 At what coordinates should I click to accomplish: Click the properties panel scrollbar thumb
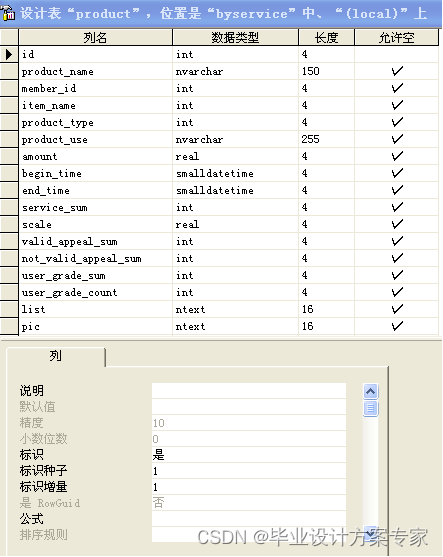371,409
